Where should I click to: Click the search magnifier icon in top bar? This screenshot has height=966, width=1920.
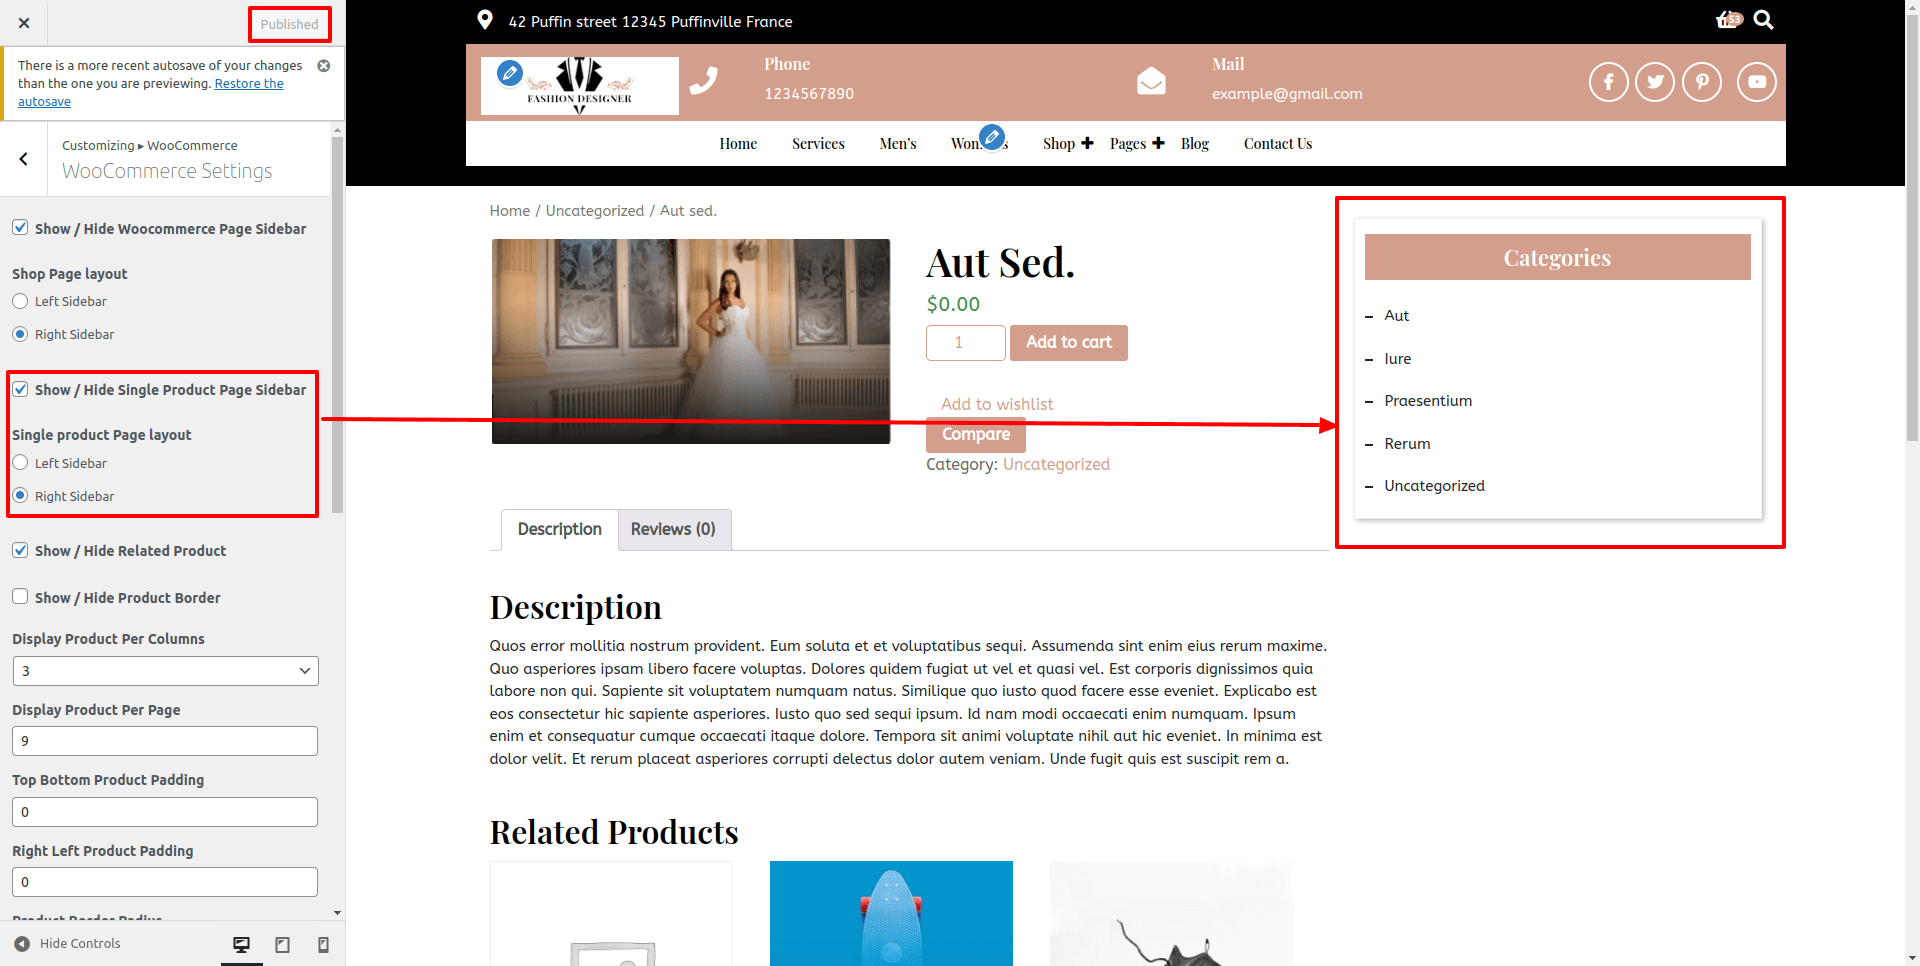tap(1764, 20)
